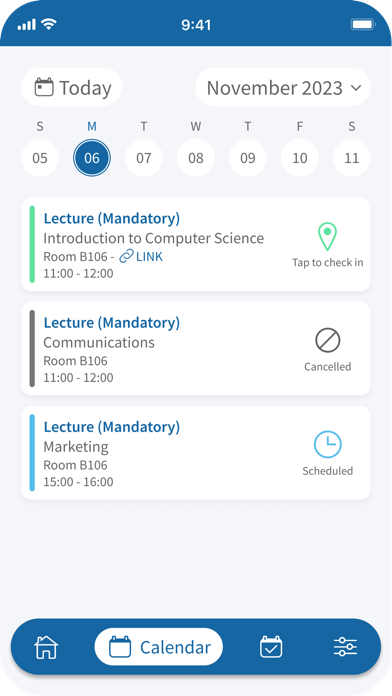Click the chevron next to November 2023
This screenshot has height=696, width=392.
(x=356, y=87)
